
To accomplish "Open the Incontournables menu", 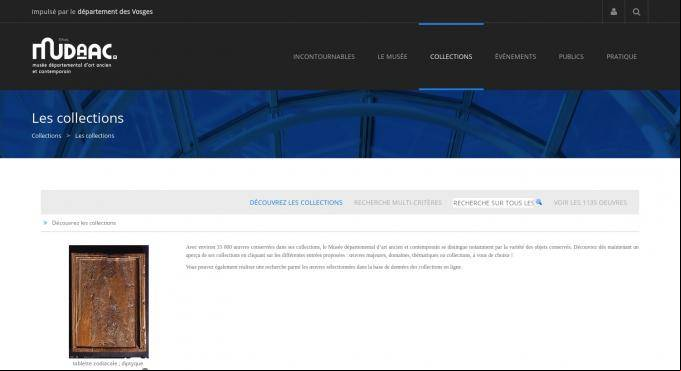I will pyautogui.click(x=324, y=56).
